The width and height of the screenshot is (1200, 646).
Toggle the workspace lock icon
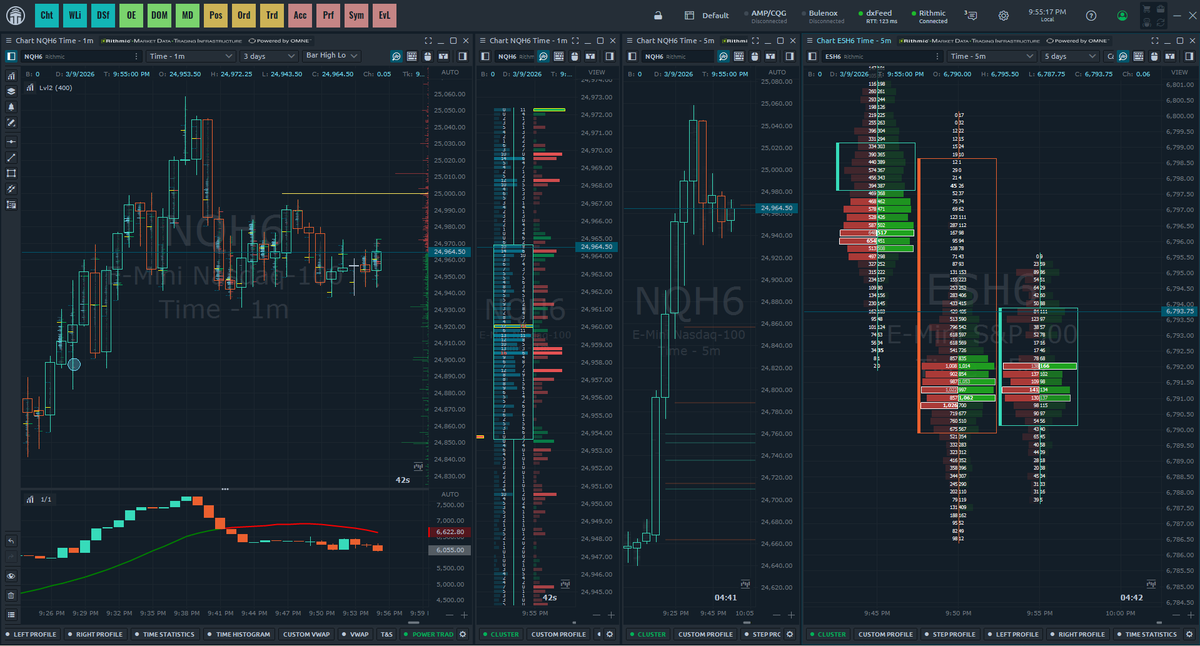[x=657, y=16]
